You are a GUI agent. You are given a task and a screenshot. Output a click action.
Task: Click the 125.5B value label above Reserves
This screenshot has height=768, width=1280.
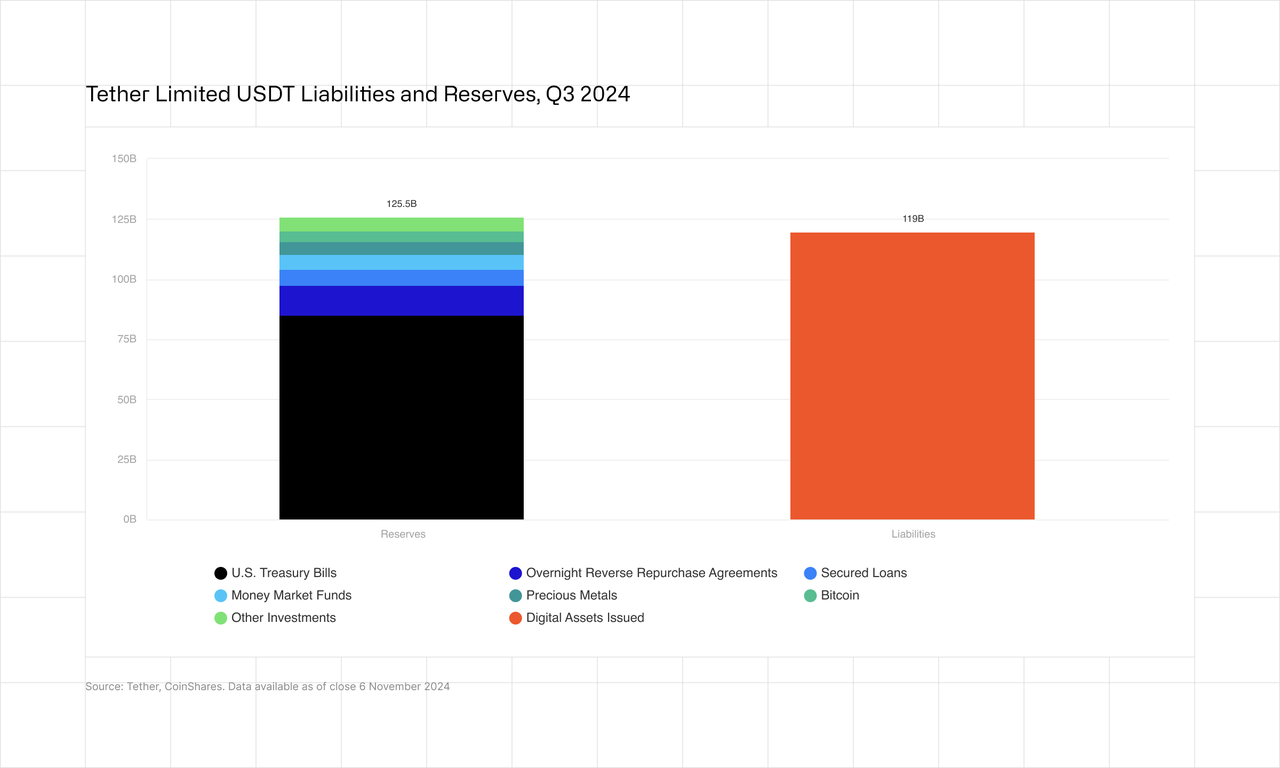point(401,204)
